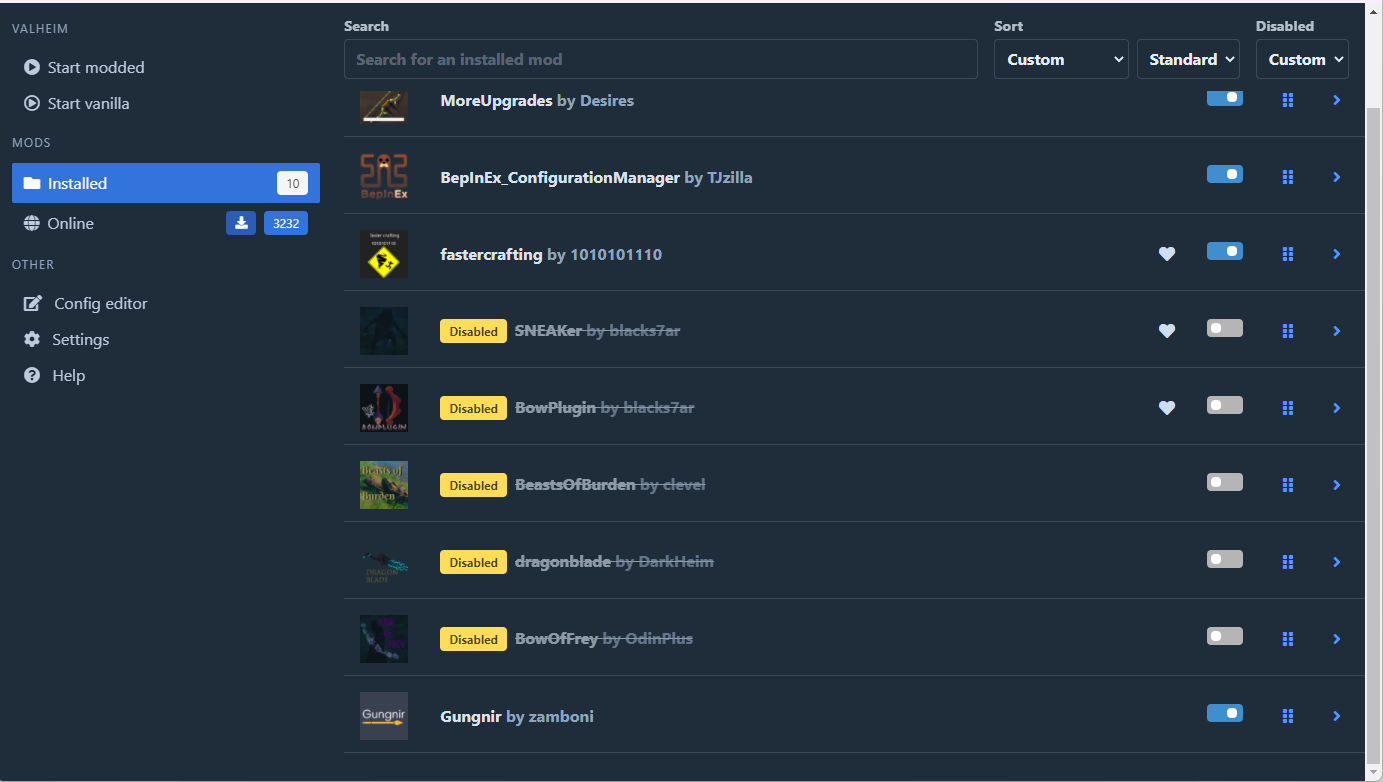Click the 'MoreUpgrades by Desires' mod name
This screenshot has height=782, width=1383.
537,100
